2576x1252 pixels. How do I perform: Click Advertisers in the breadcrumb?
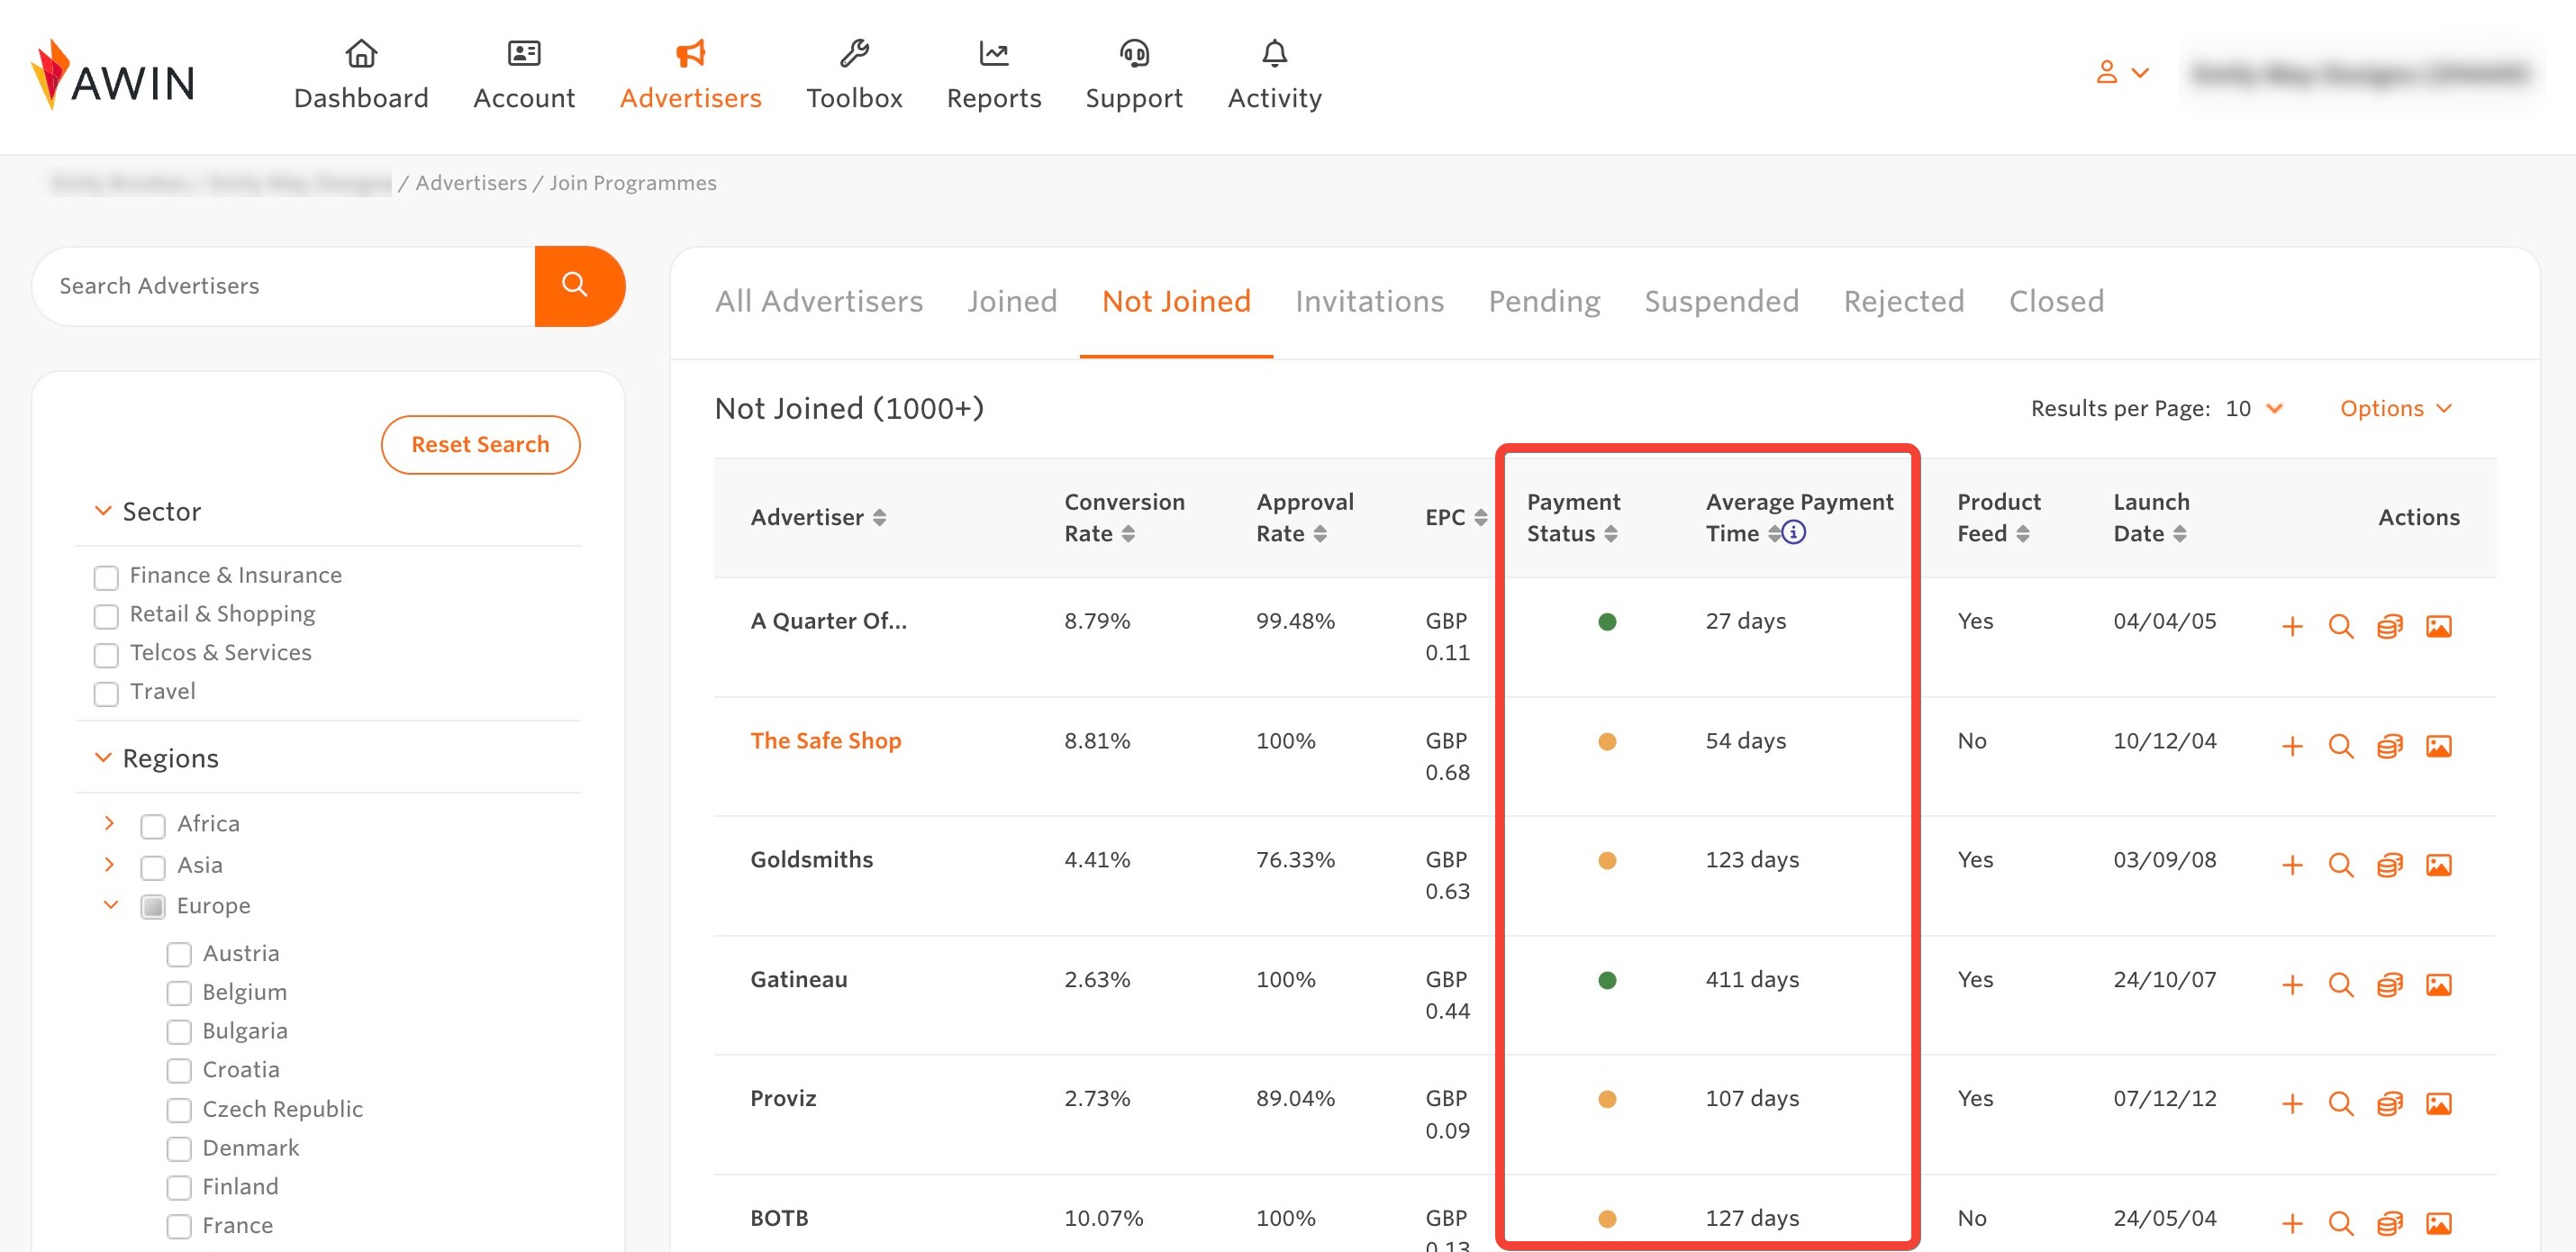coord(471,183)
